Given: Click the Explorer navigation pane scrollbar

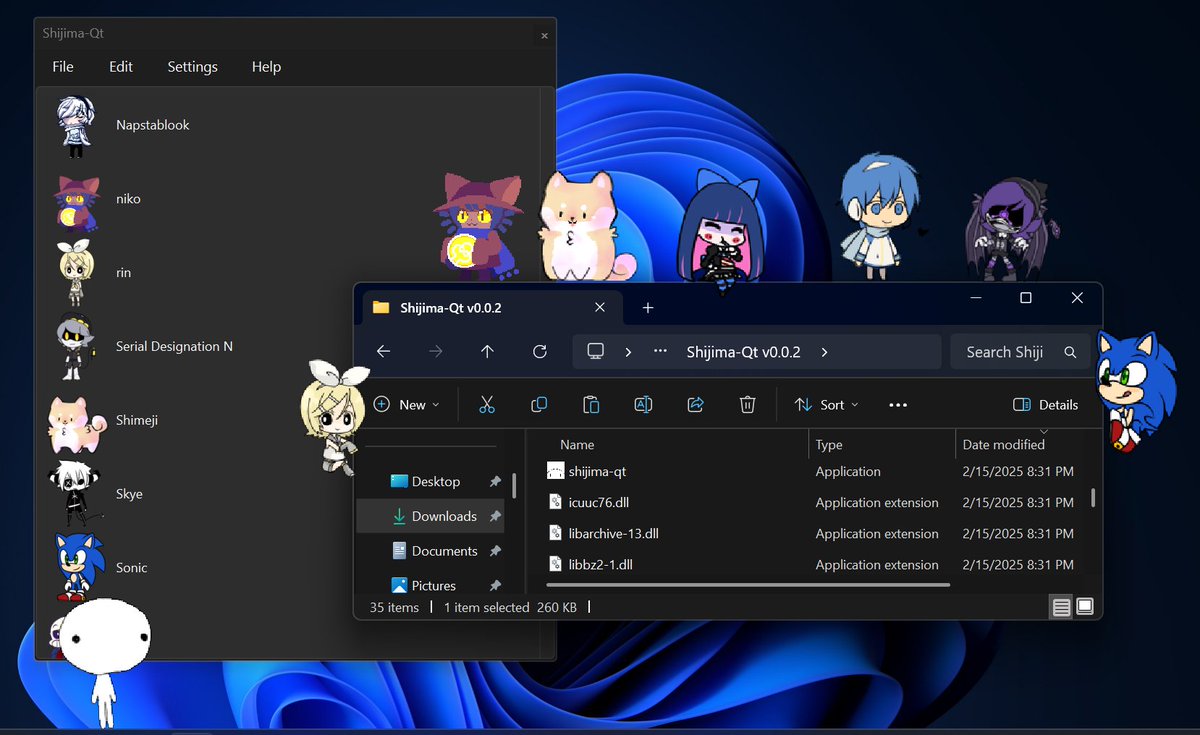Looking at the screenshot, I should coord(514,486).
